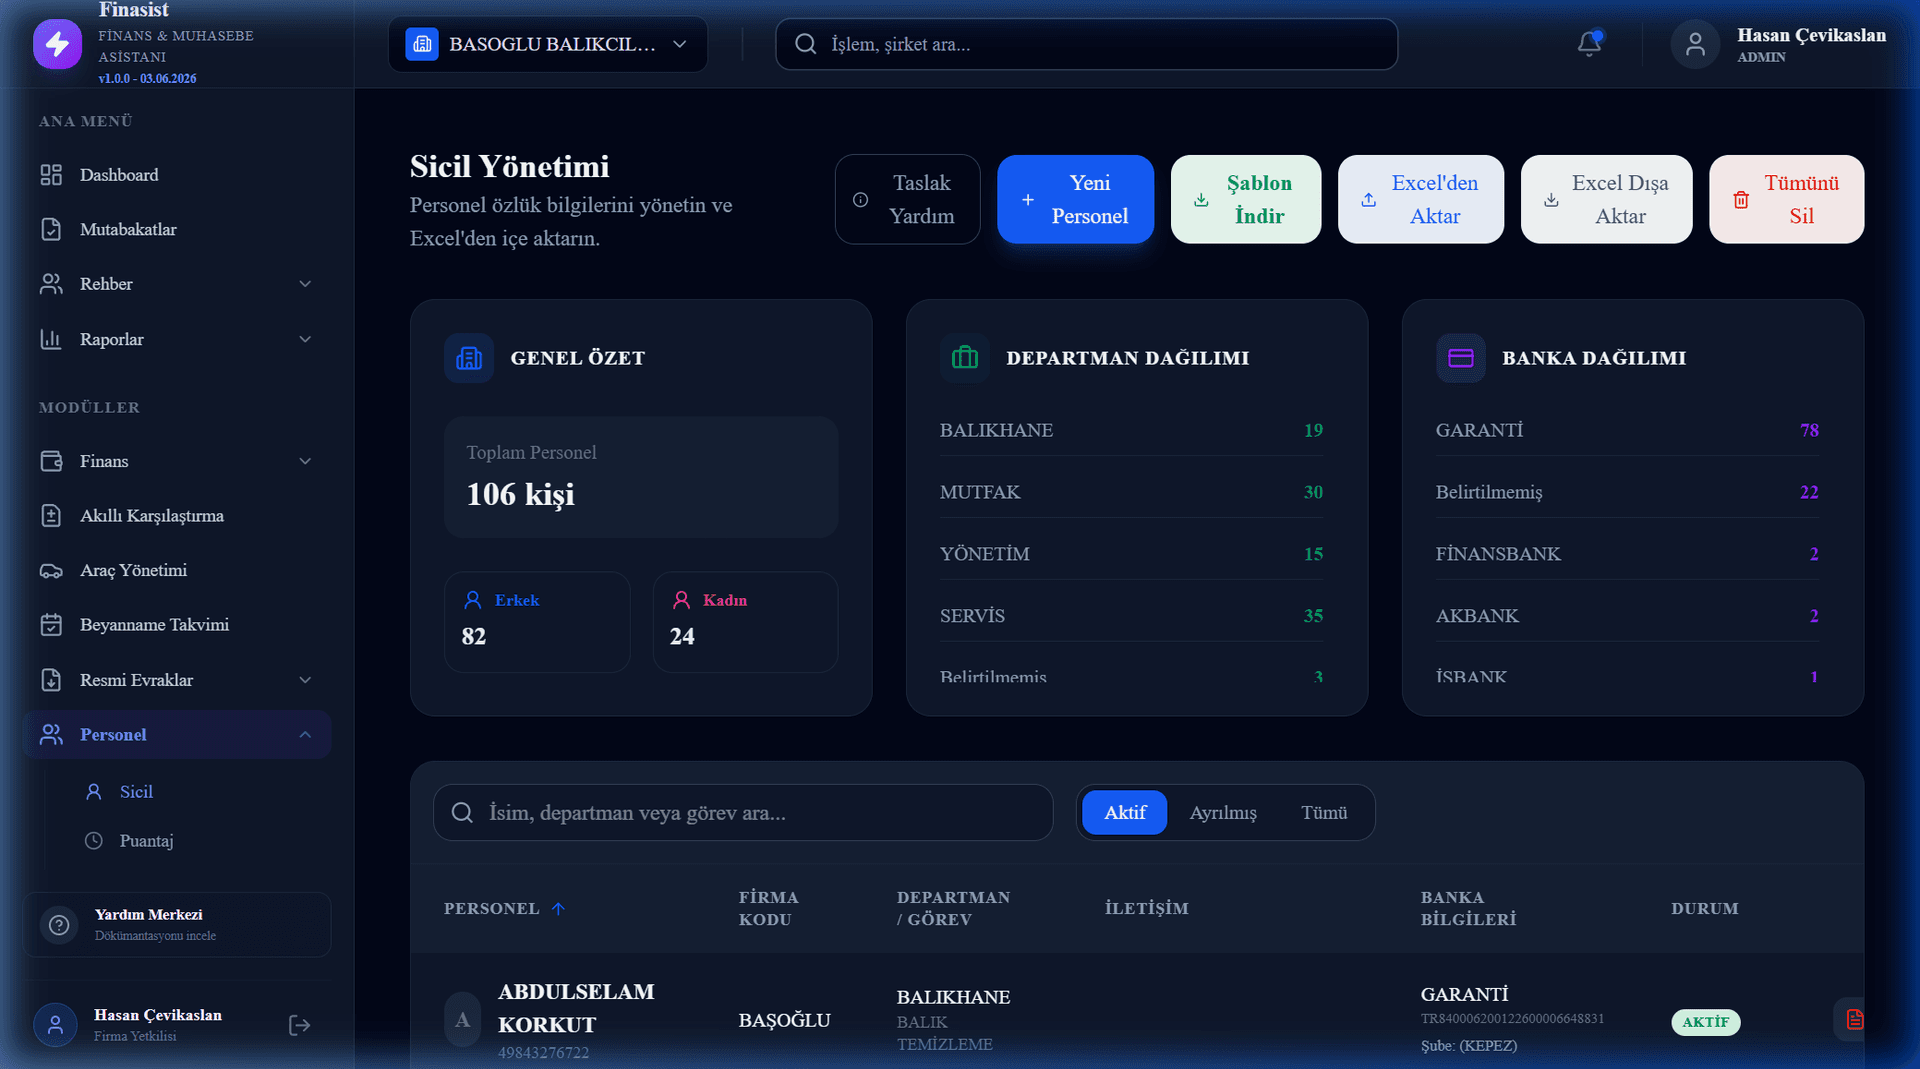Screen dimensions: 1920x1069
Task: Collapse the Personel menu chevron
Action: point(305,735)
